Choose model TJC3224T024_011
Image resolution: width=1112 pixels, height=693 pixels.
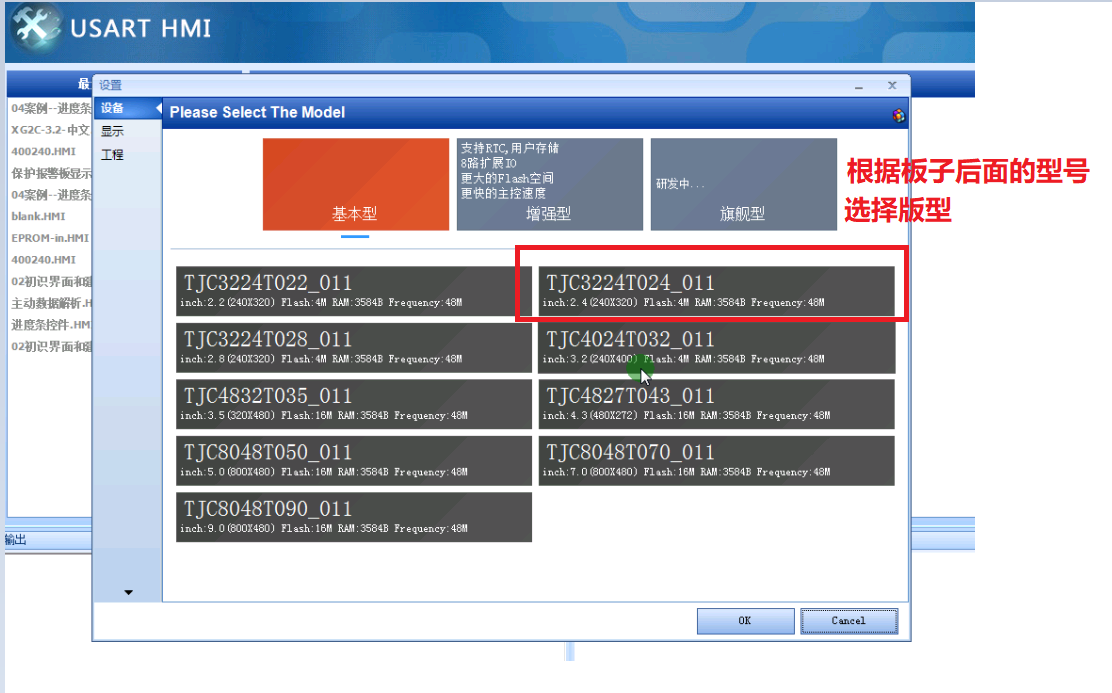pyautogui.click(x=716, y=291)
